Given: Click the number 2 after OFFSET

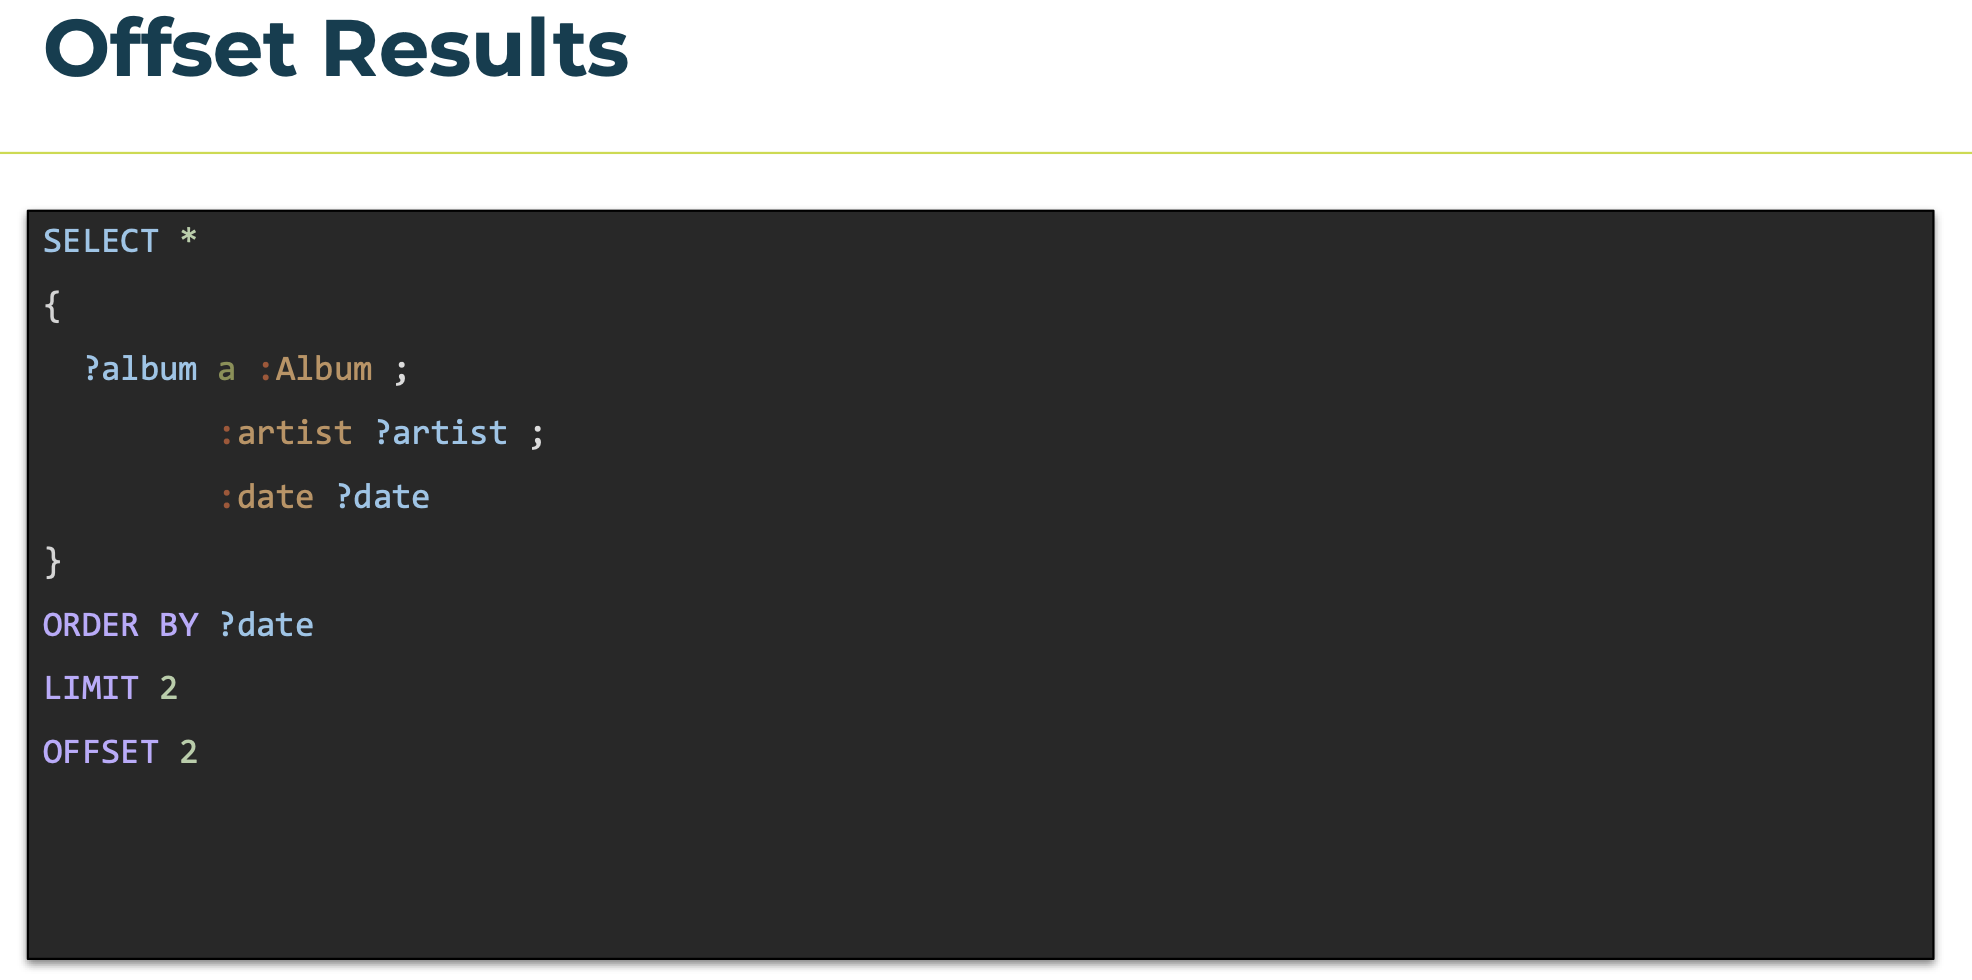Looking at the screenshot, I should coord(188,752).
